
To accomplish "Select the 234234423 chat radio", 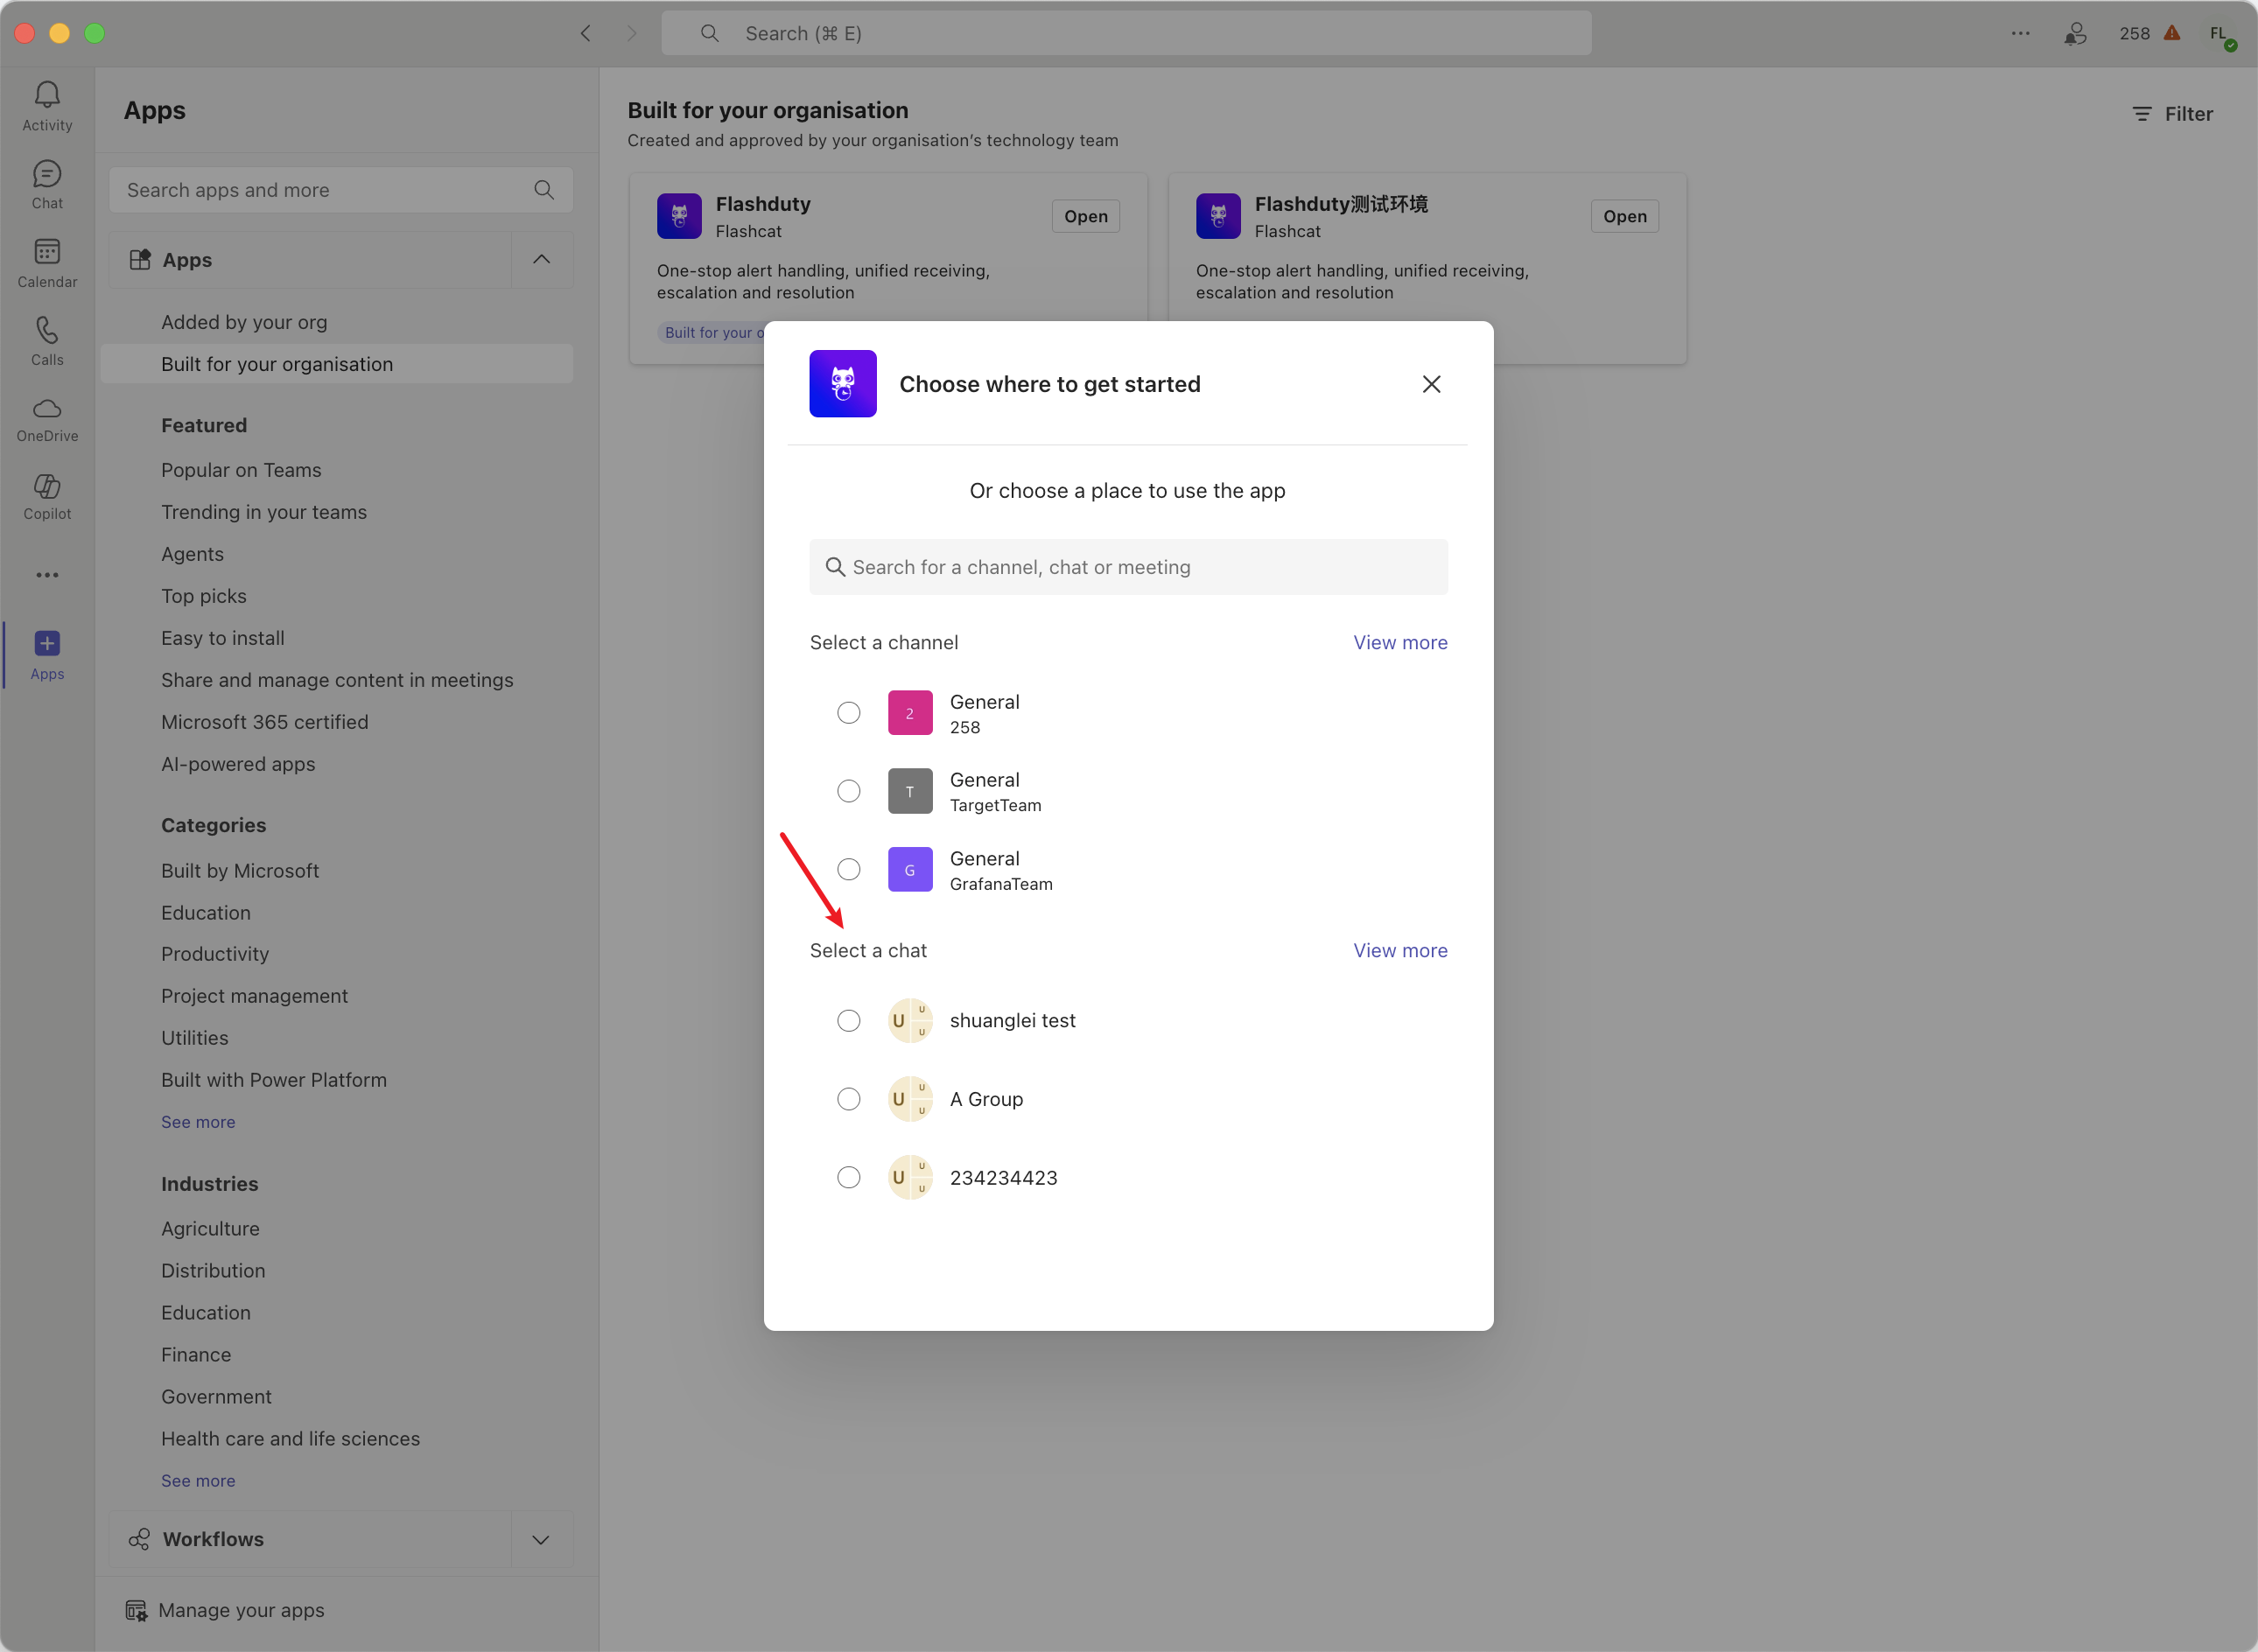I will pos(848,1178).
